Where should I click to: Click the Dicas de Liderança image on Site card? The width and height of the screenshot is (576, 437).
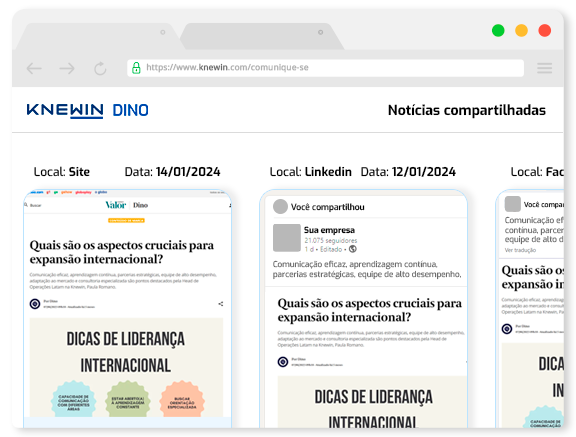point(126,367)
